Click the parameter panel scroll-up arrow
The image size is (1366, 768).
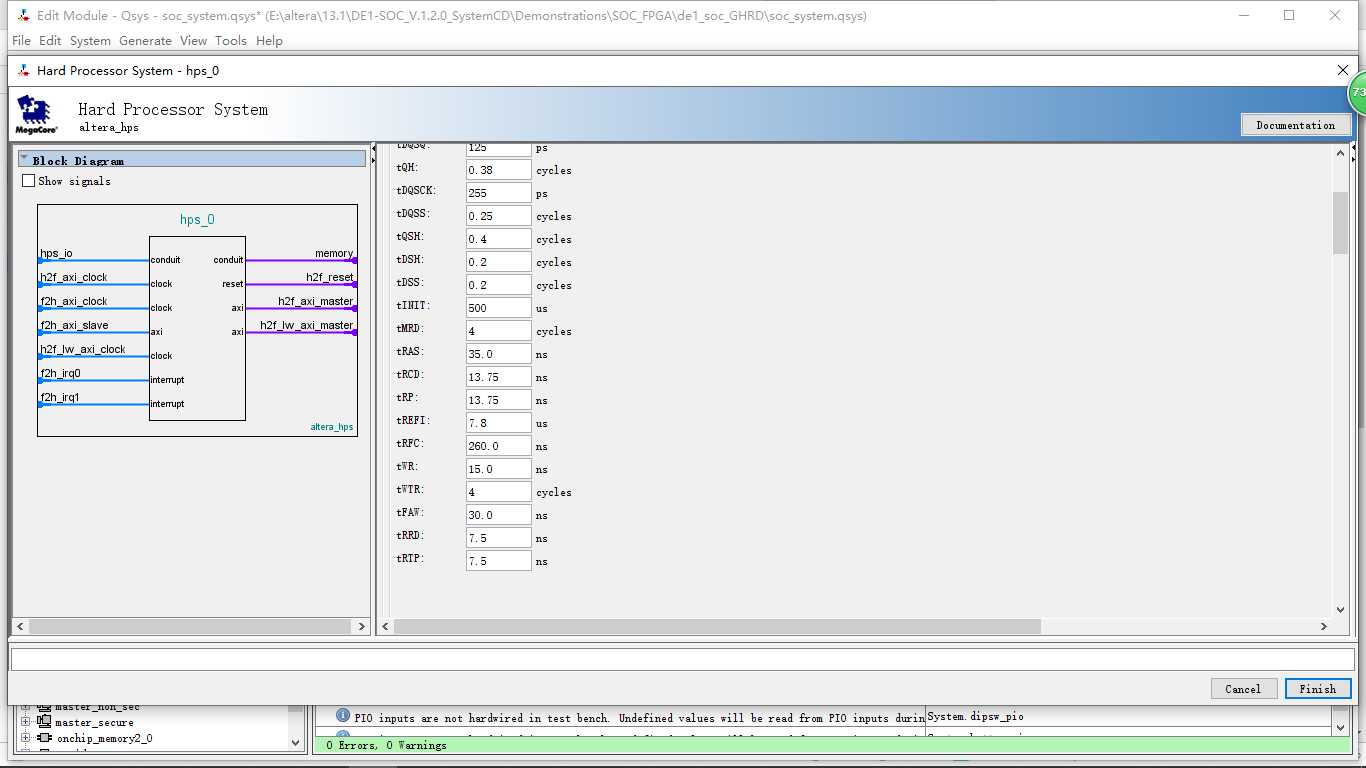click(1340, 153)
